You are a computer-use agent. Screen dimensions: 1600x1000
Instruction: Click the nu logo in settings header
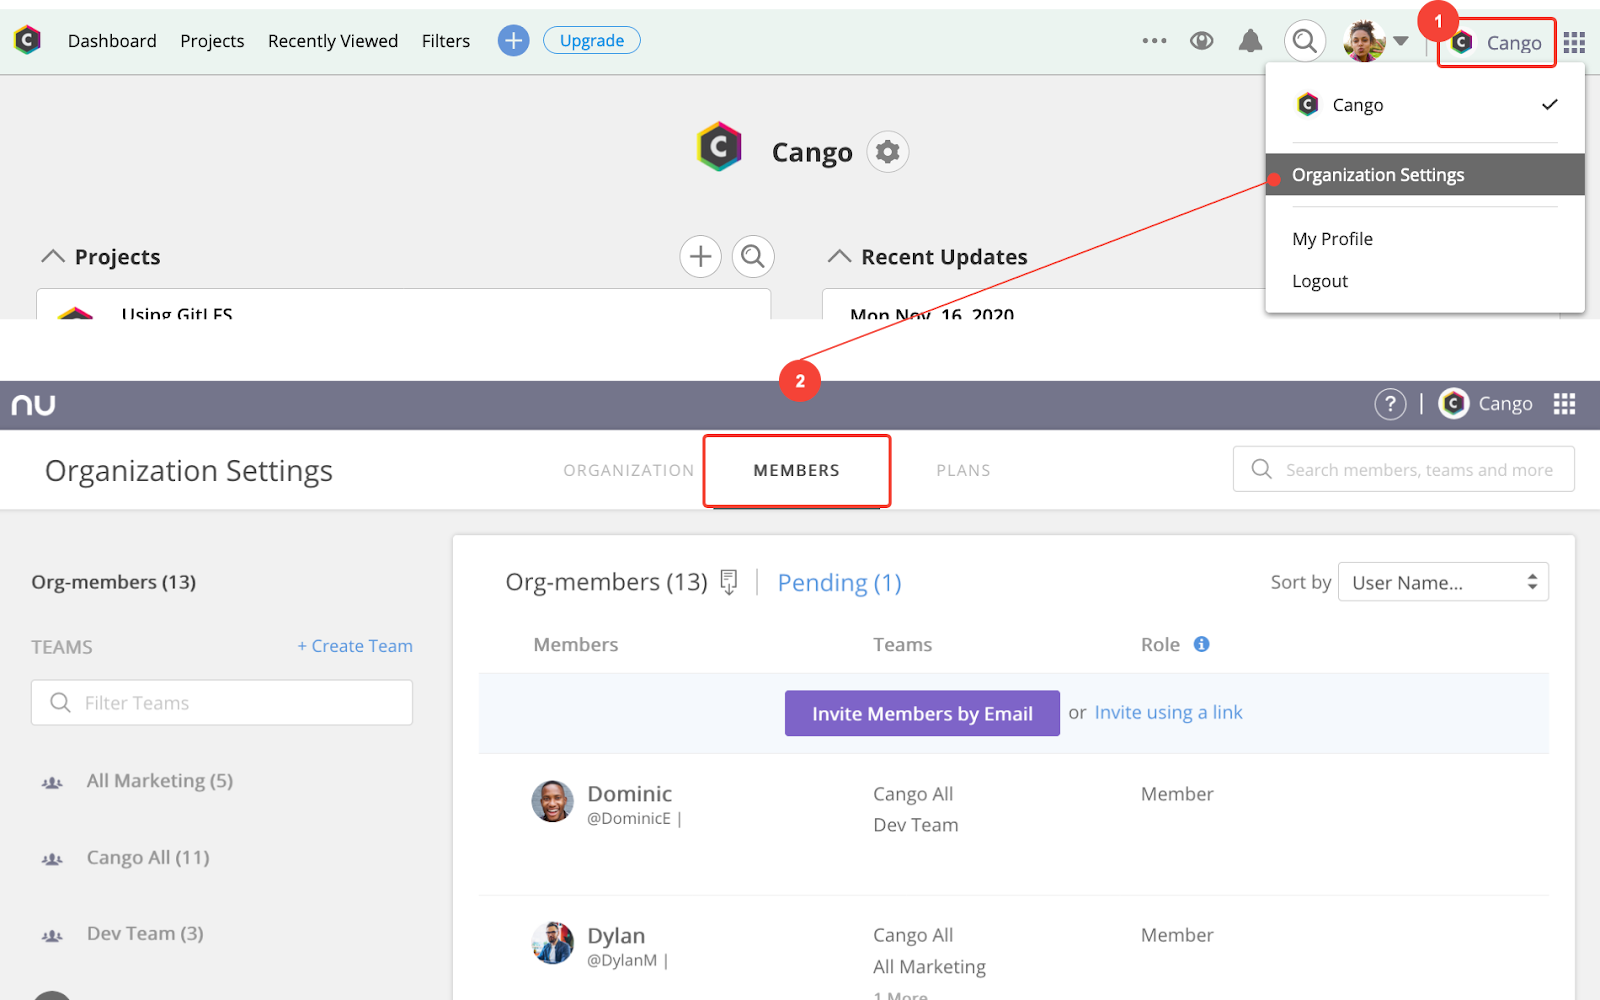pos(34,405)
